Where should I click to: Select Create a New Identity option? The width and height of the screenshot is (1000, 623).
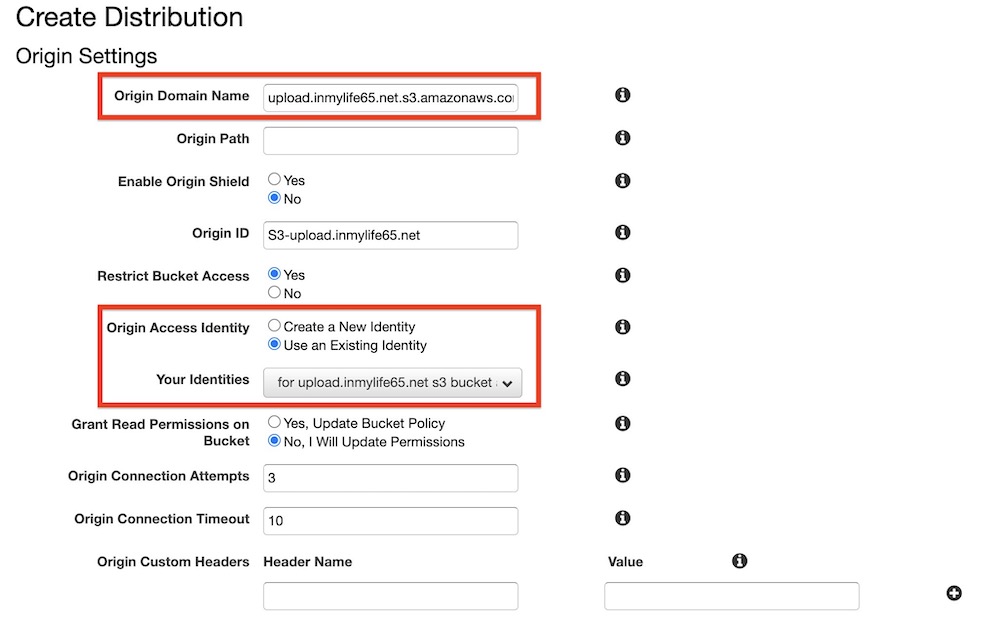pyautogui.click(x=274, y=325)
